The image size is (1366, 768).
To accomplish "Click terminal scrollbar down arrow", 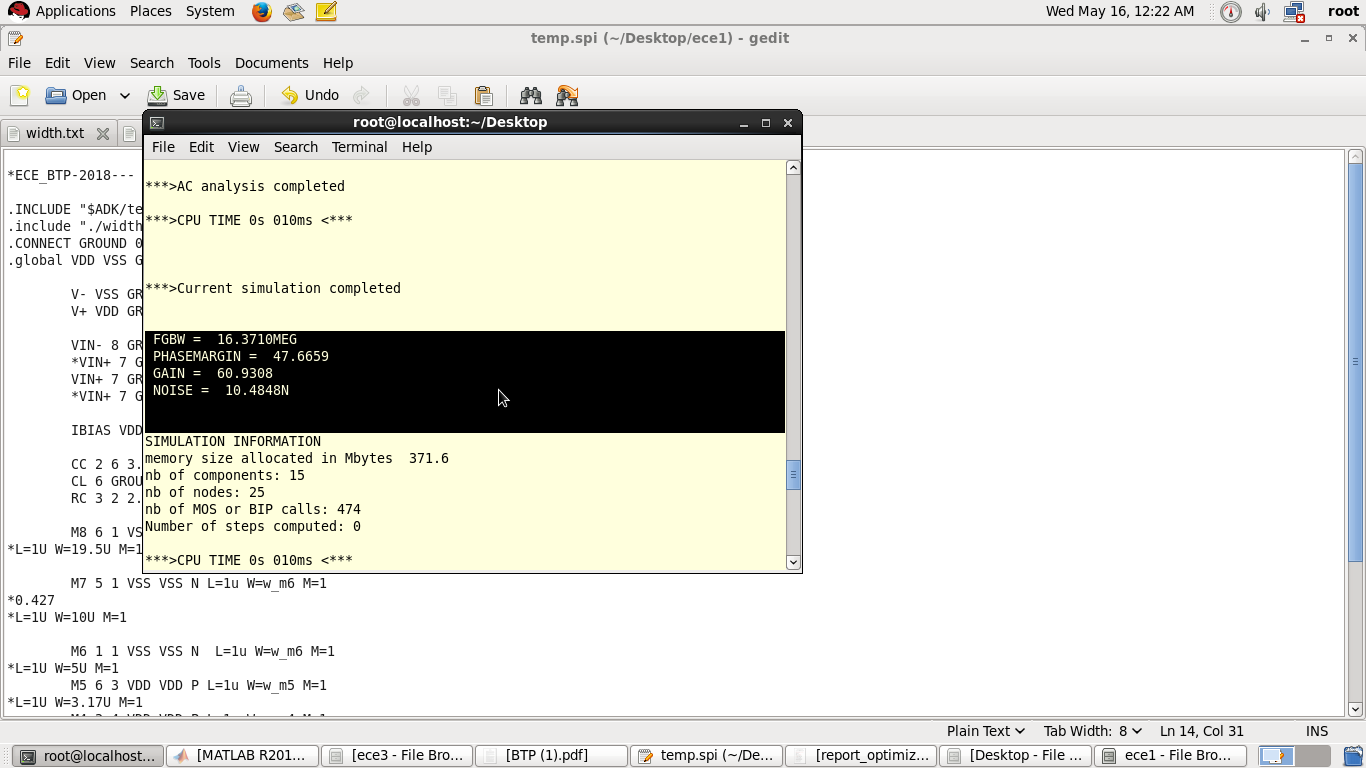I will (793, 562).
